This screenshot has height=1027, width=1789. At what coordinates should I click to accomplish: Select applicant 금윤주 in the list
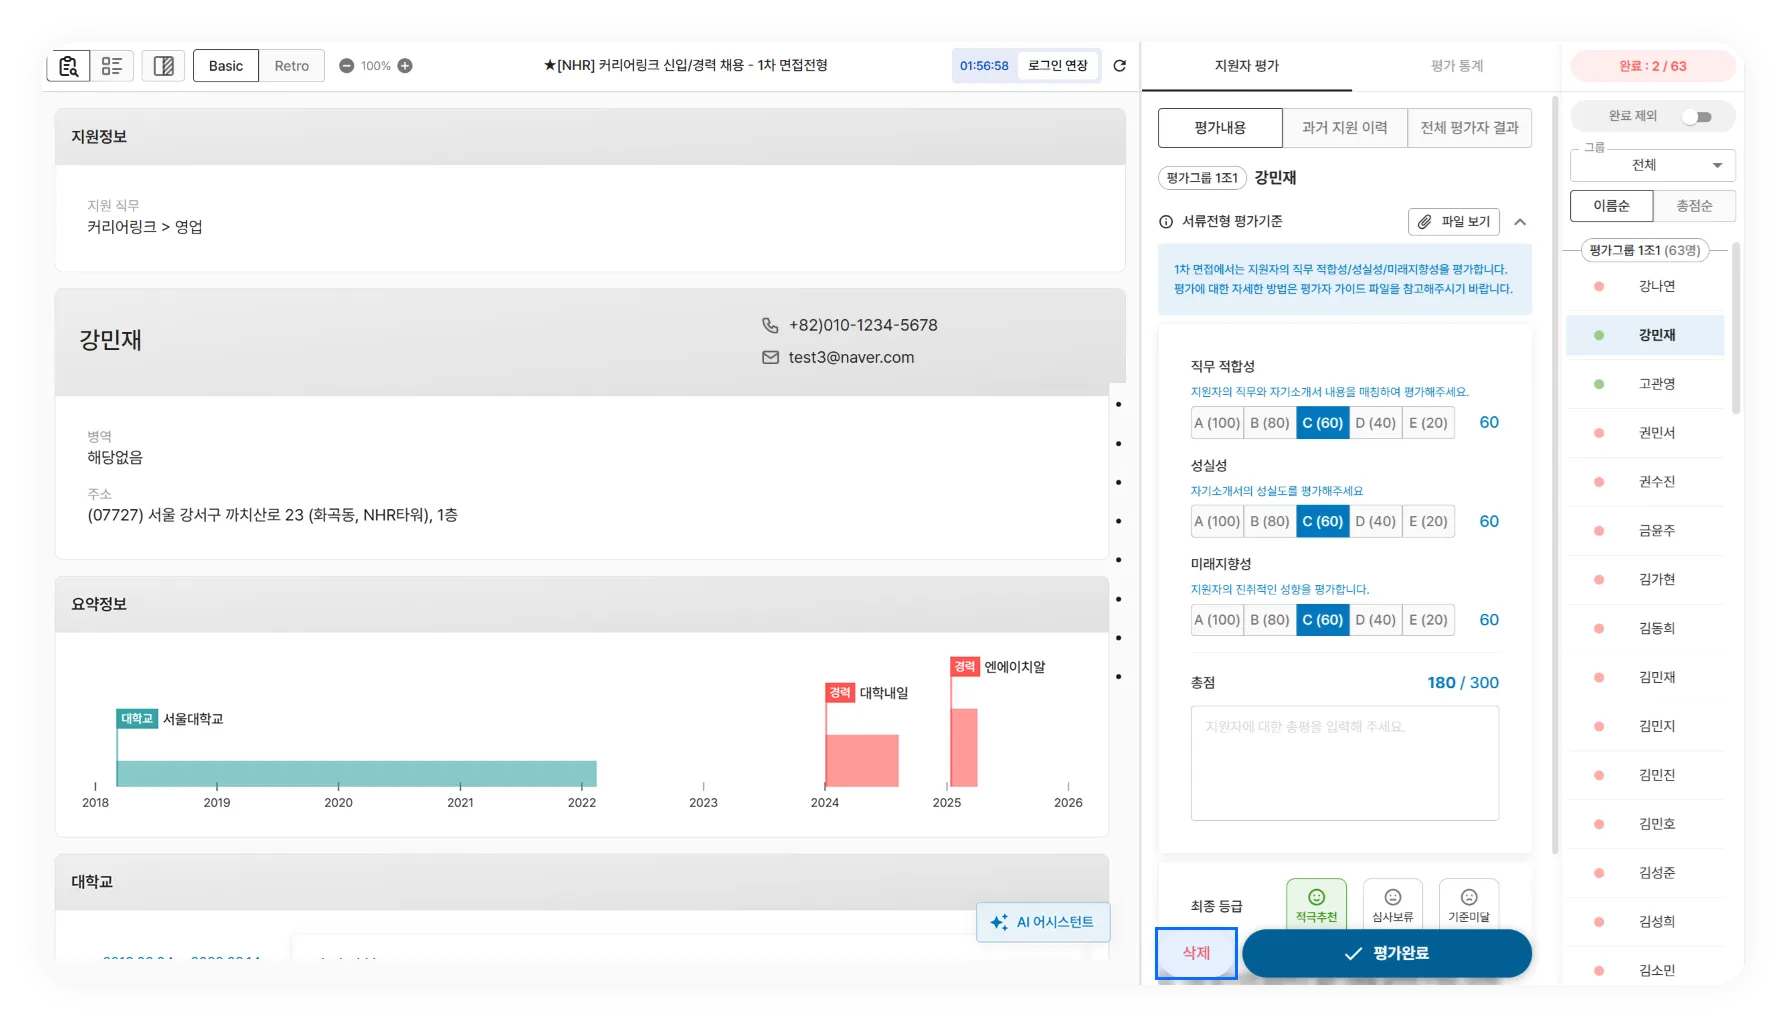1645,531
